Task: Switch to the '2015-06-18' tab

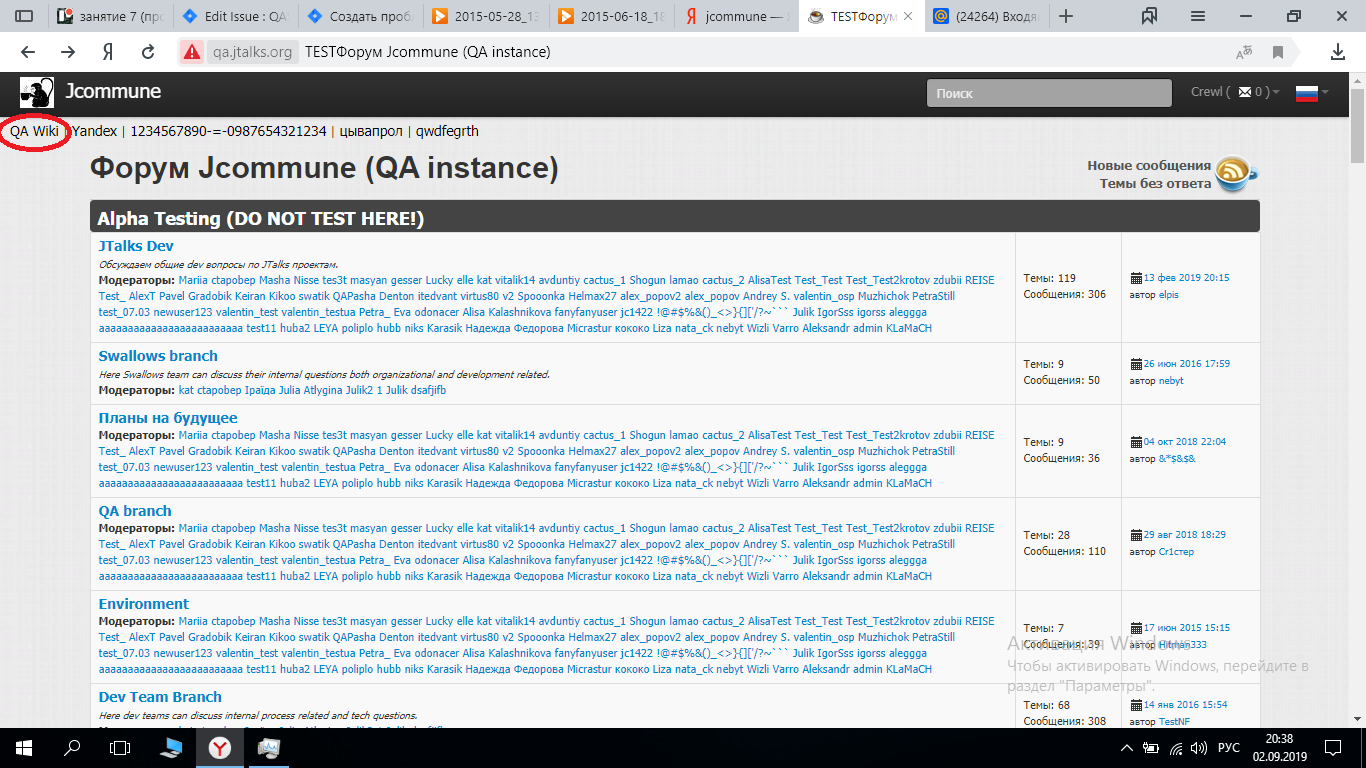Action: click(610, 16)
